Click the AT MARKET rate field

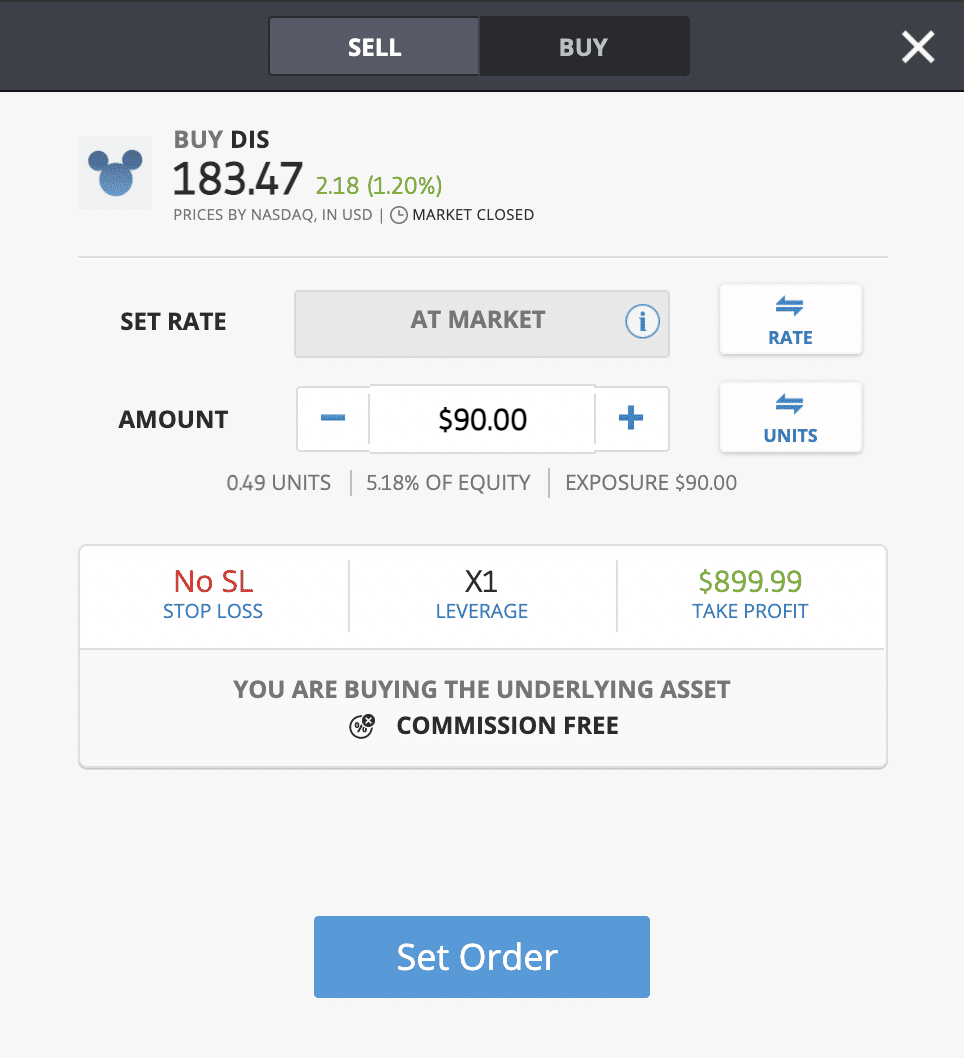pyautogui.click(x=482, y=324)
